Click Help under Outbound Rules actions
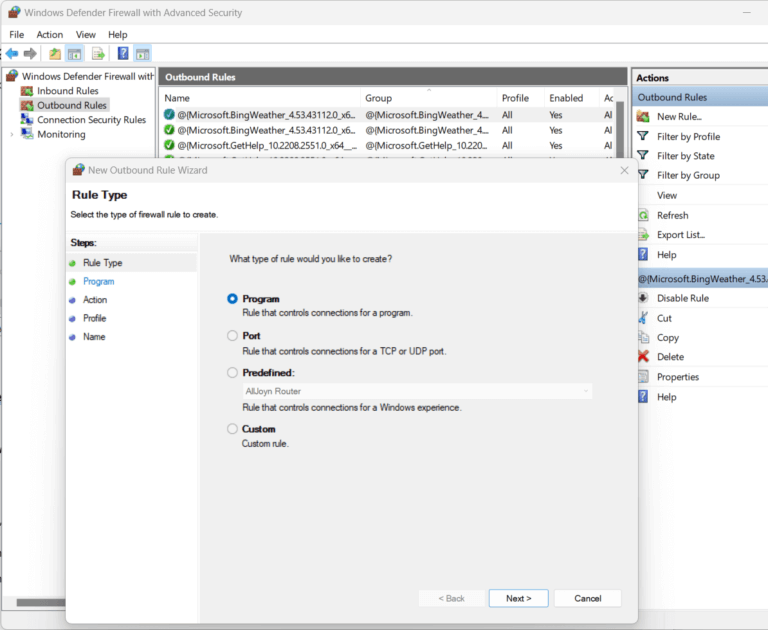Viewport: 768px width, 630px height. point(666,255)
